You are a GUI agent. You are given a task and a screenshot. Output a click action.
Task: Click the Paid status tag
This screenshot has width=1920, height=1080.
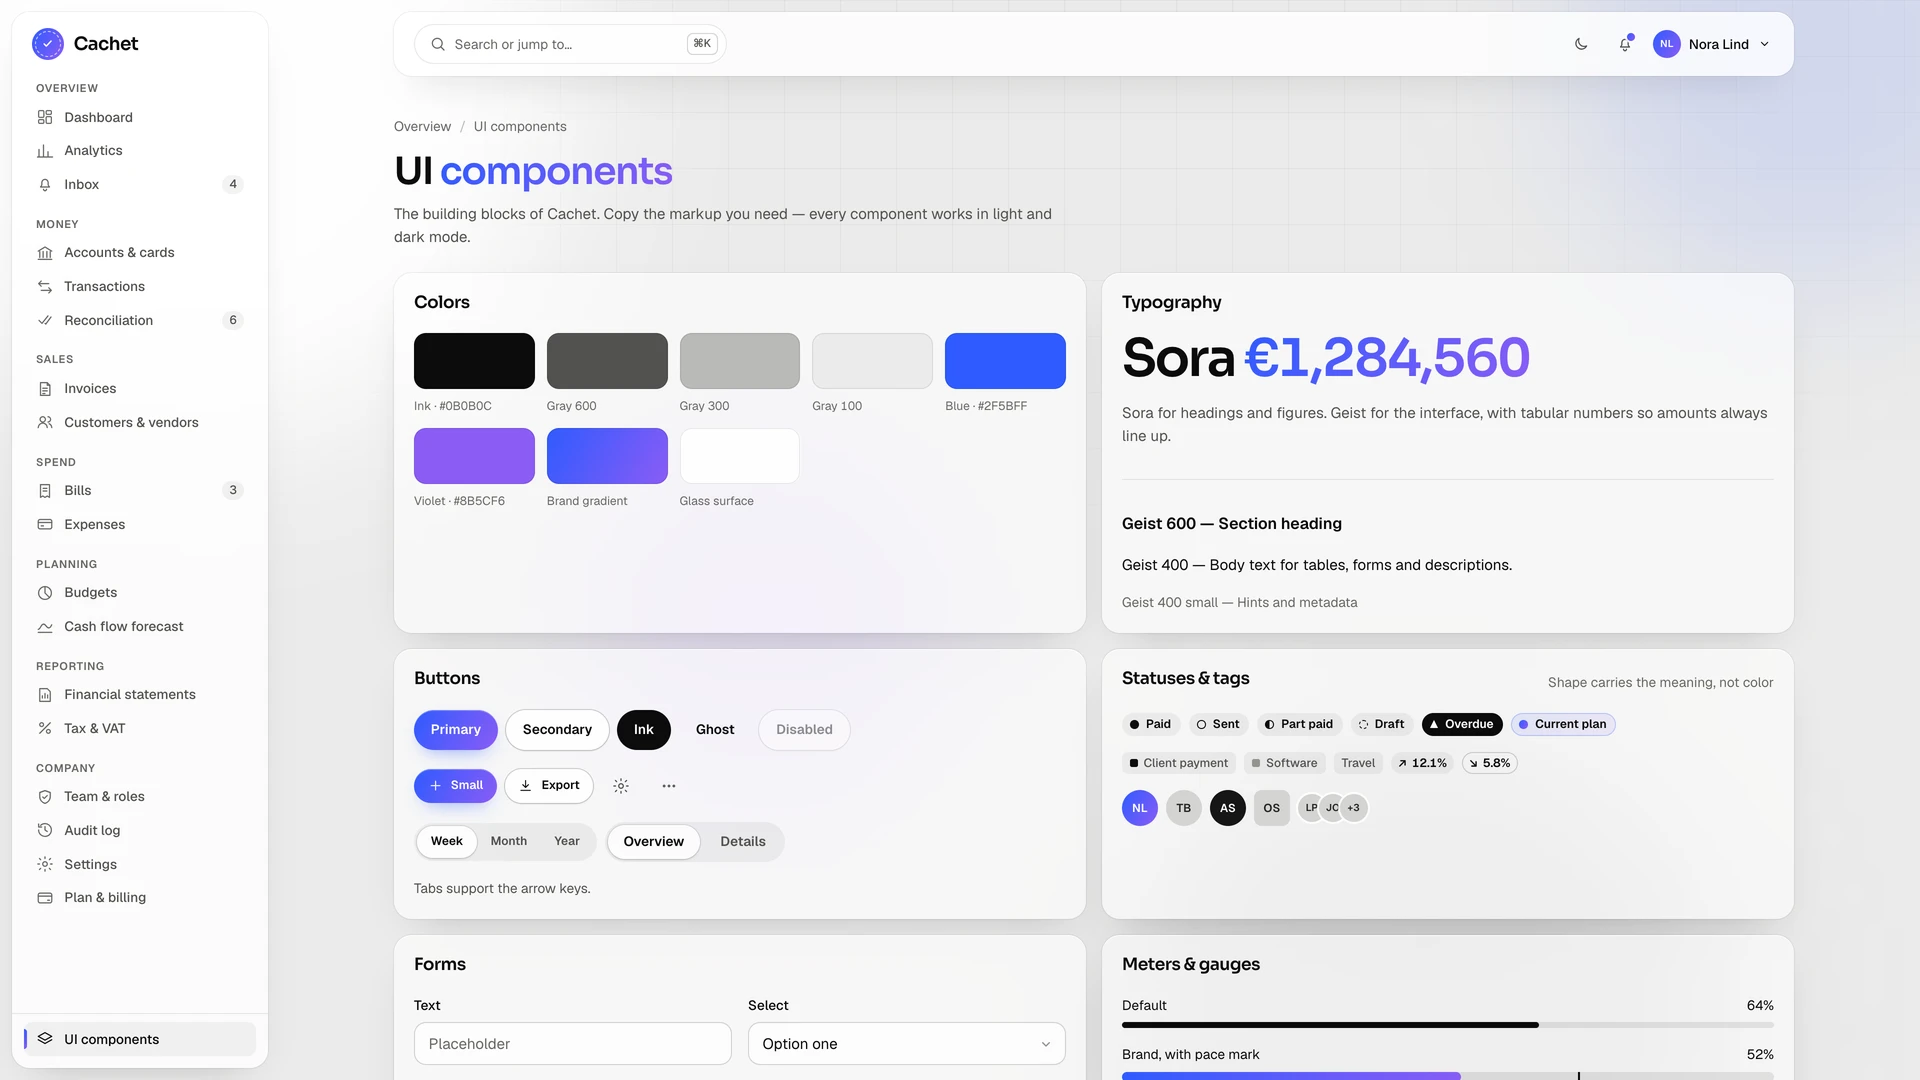click(x=1150, y=724)
